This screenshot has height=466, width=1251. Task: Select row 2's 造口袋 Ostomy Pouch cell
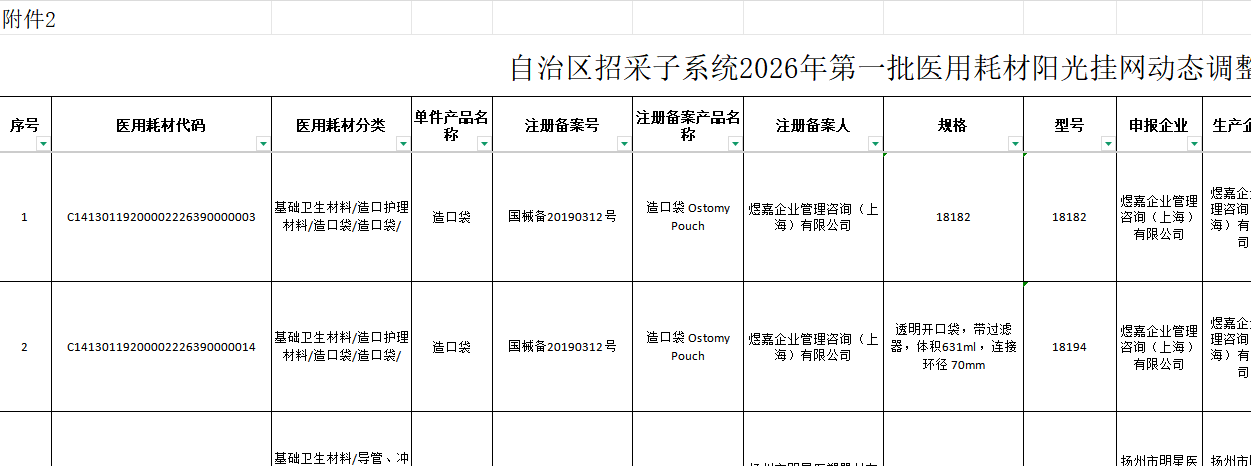687,347
